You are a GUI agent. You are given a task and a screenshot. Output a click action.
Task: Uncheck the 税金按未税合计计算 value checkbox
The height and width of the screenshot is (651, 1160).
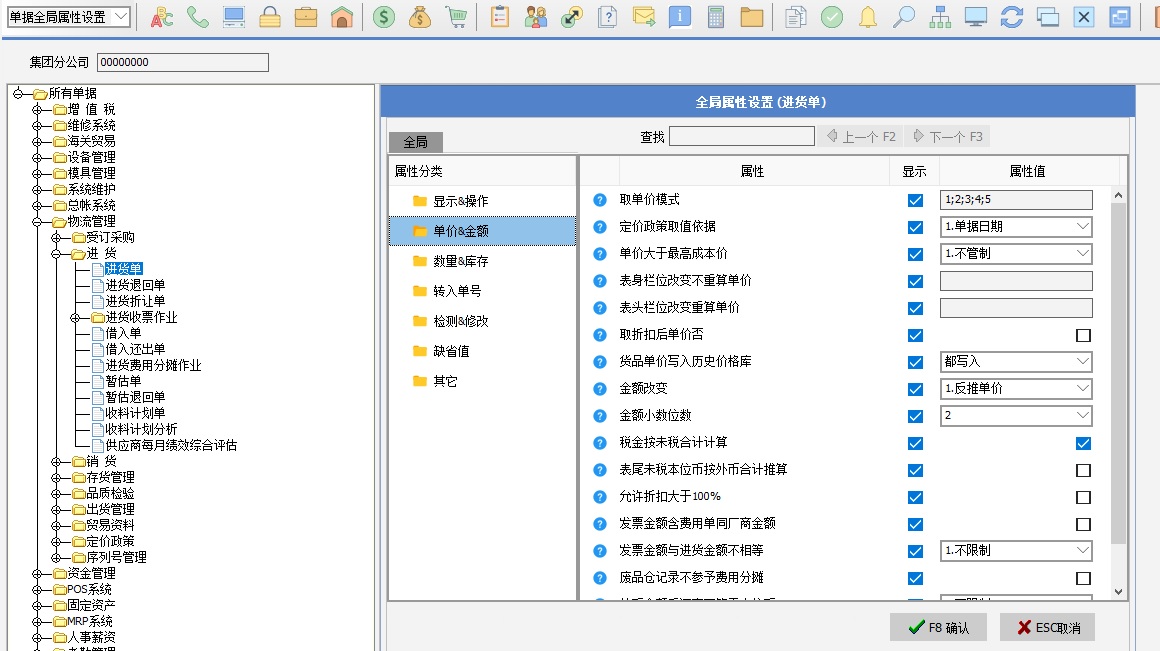coord(1083,443)
